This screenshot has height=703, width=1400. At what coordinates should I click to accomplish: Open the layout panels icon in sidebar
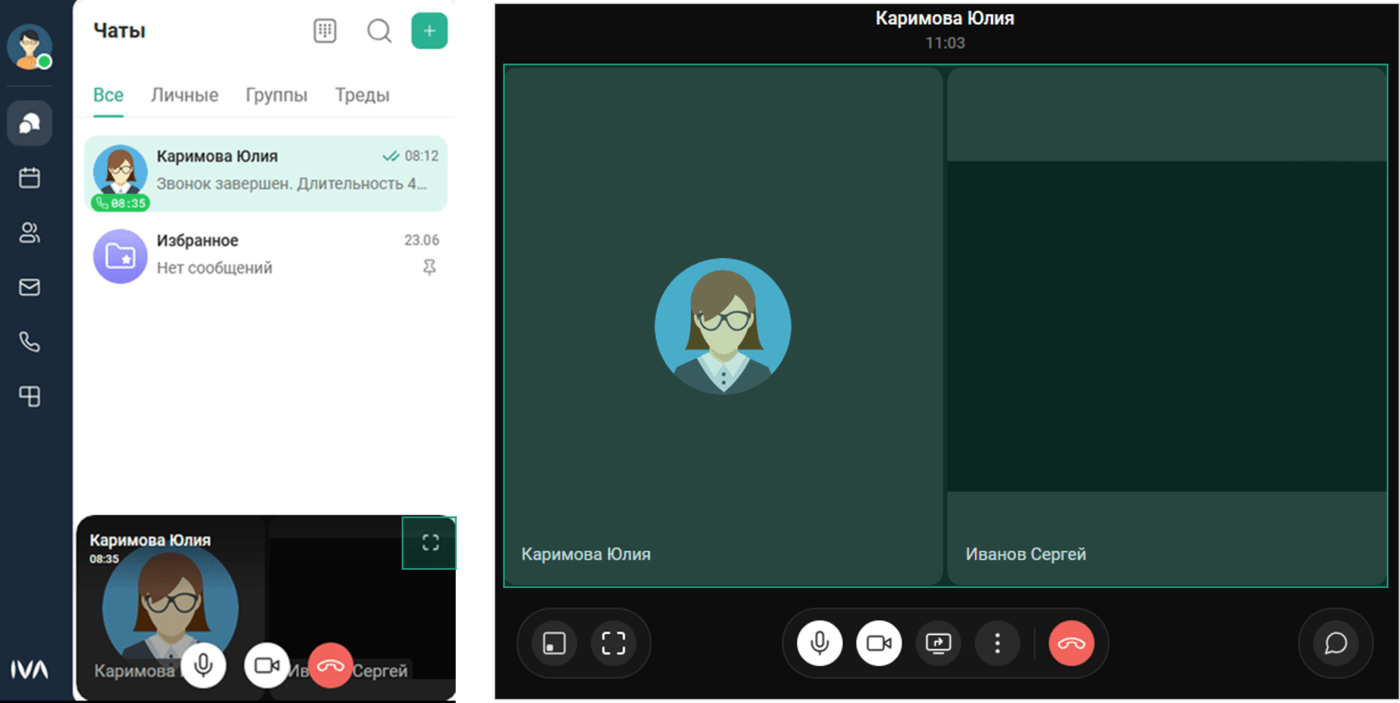coord(30,397)
